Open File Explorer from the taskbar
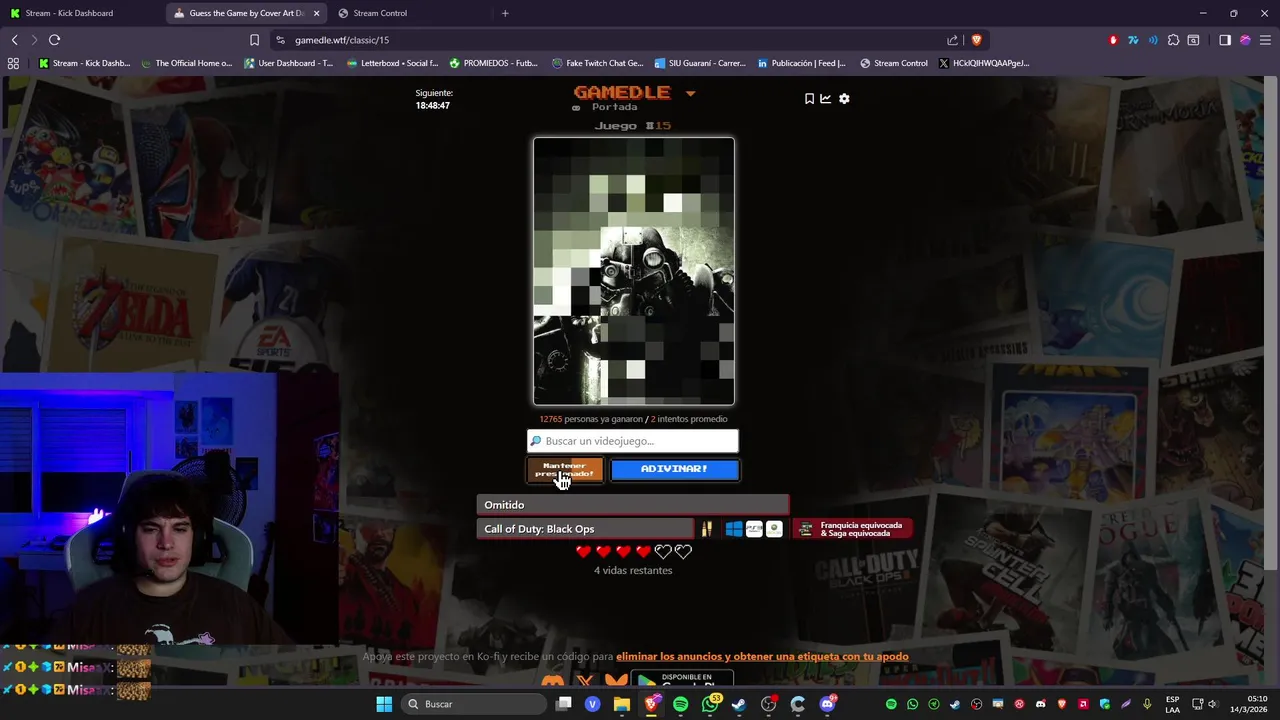 click(x=621, y=704)
